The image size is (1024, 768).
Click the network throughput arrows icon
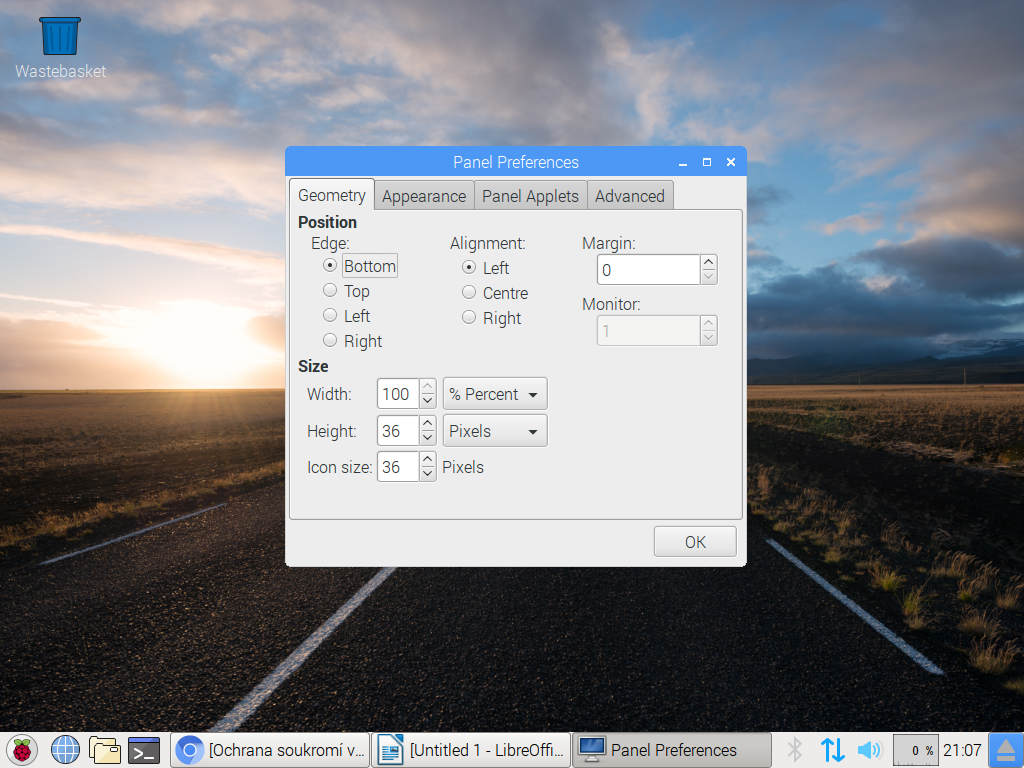click(833, 750)
